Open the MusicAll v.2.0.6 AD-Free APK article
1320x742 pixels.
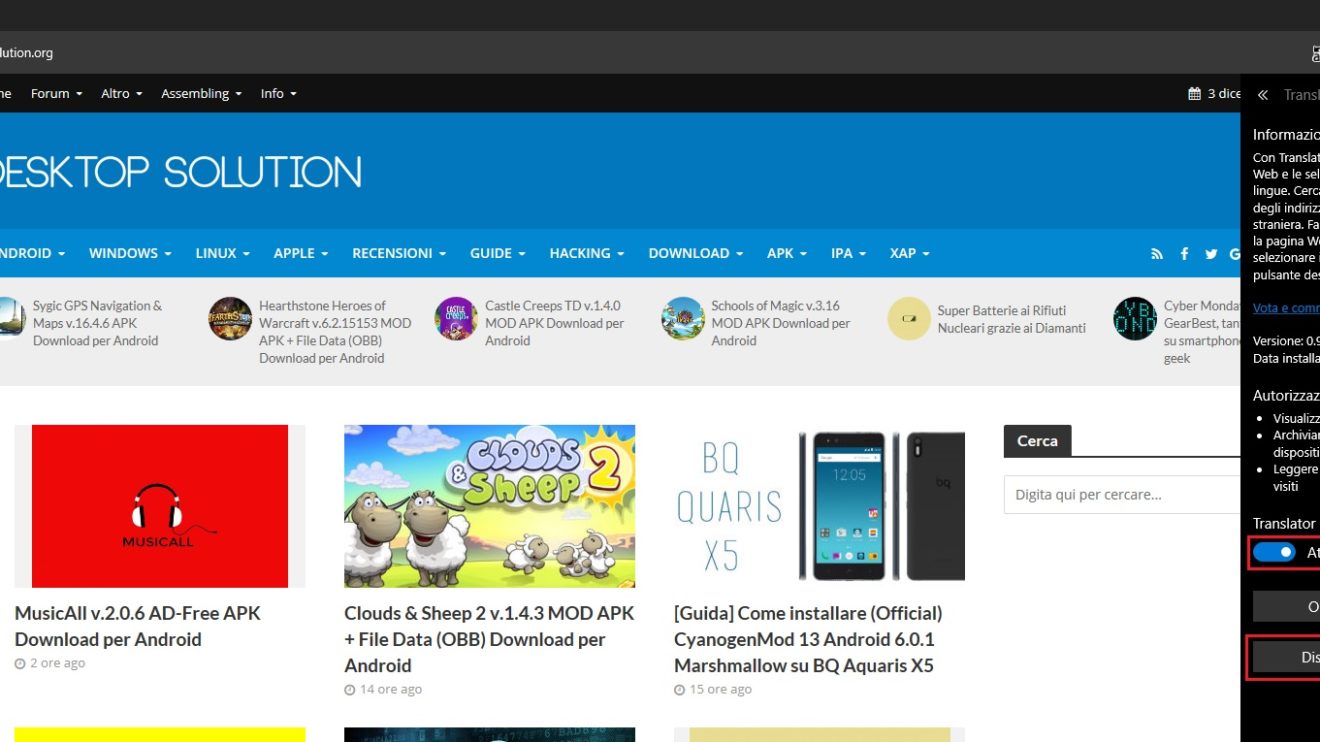137,626
